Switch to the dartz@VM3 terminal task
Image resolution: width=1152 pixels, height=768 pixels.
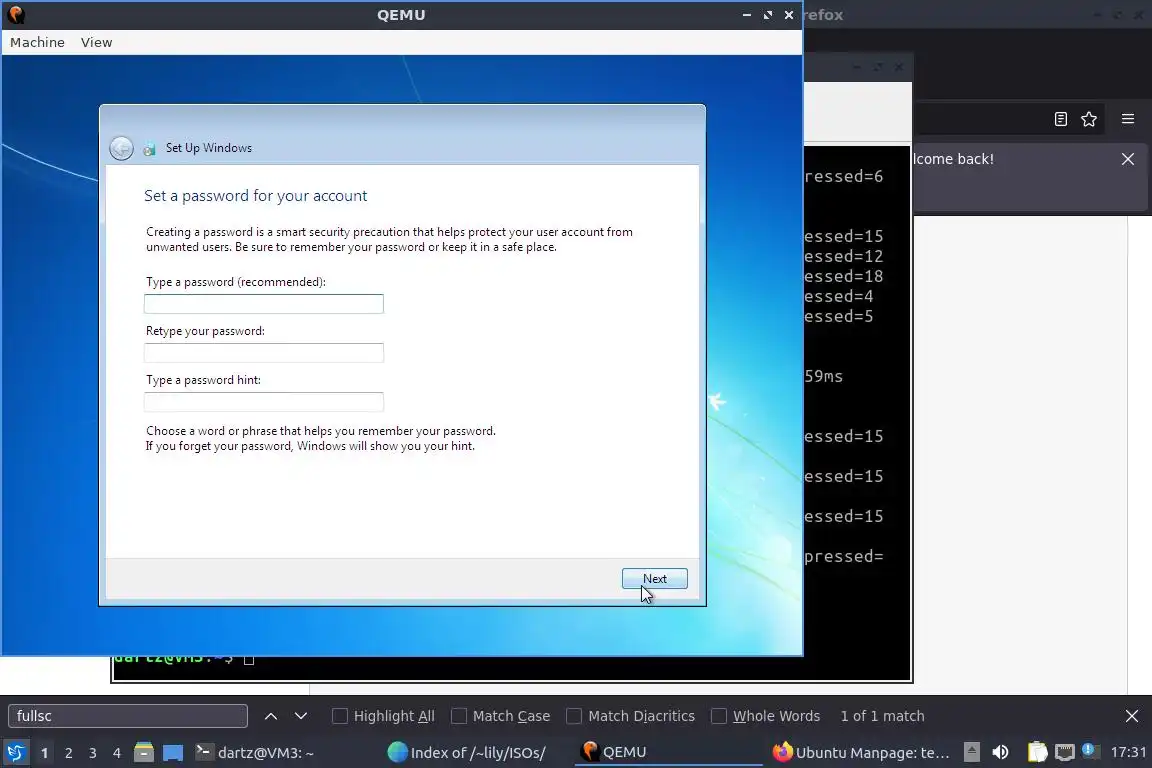(x=255, y=753)
